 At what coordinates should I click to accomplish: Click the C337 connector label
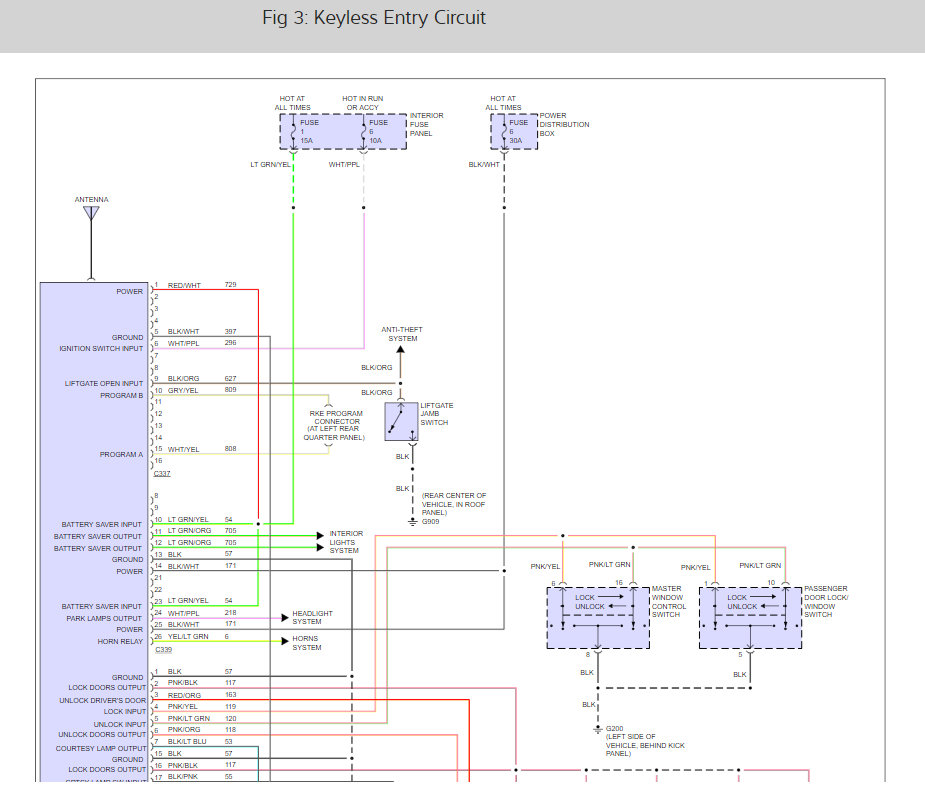pyautogui.click(x=162, y=474)
